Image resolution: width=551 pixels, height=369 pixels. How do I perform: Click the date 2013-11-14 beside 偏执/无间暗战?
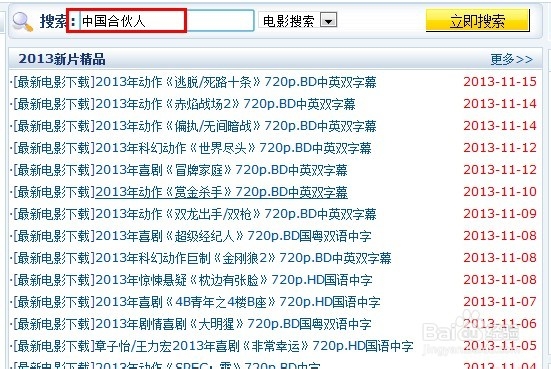tap(500, 126)
